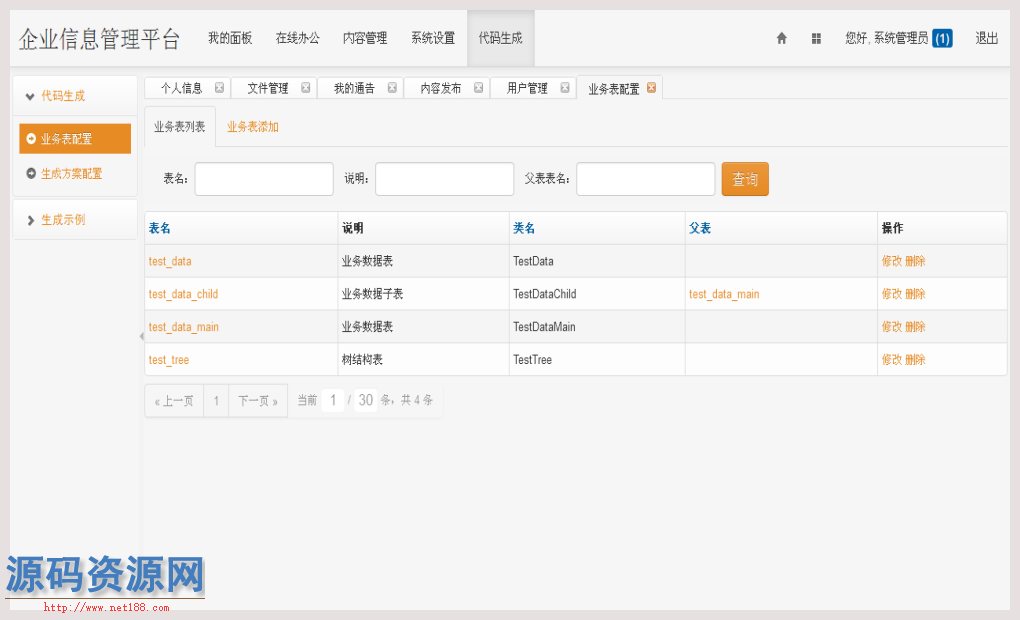Open the test_data_child table link

click(183, 294)
